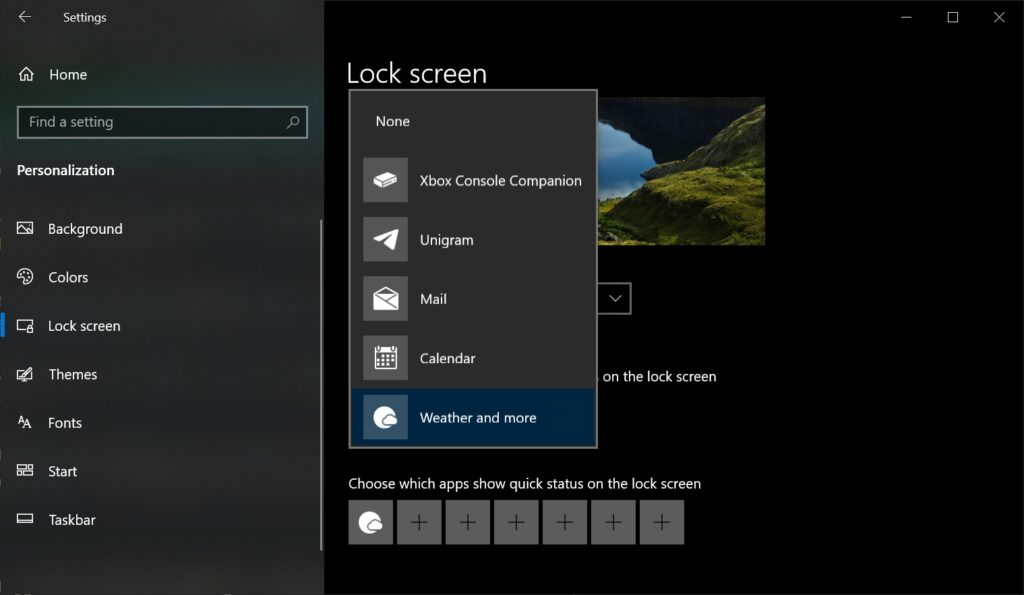Image resolution: width=1024 pixels, height=595 pixels.
Task: Select the Start icon in sidebar
Action: tap(24, 471)
